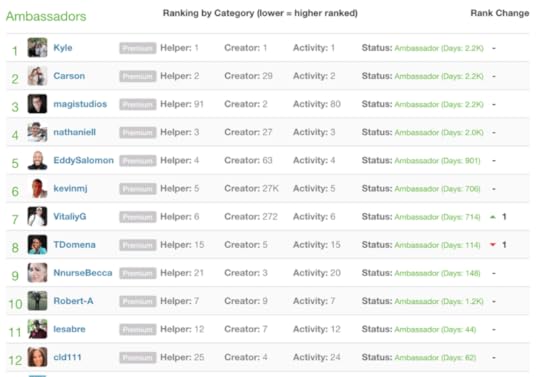Click 'Creator: 29' in Carson row
Screen dimensions: 540x377
tap(248, 76)
